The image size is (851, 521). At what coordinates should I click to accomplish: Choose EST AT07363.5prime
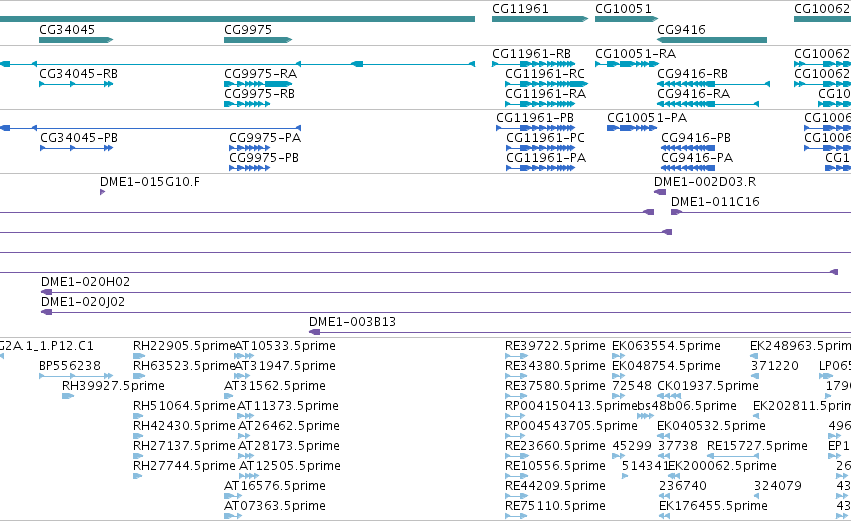click(x=275, y=506)
